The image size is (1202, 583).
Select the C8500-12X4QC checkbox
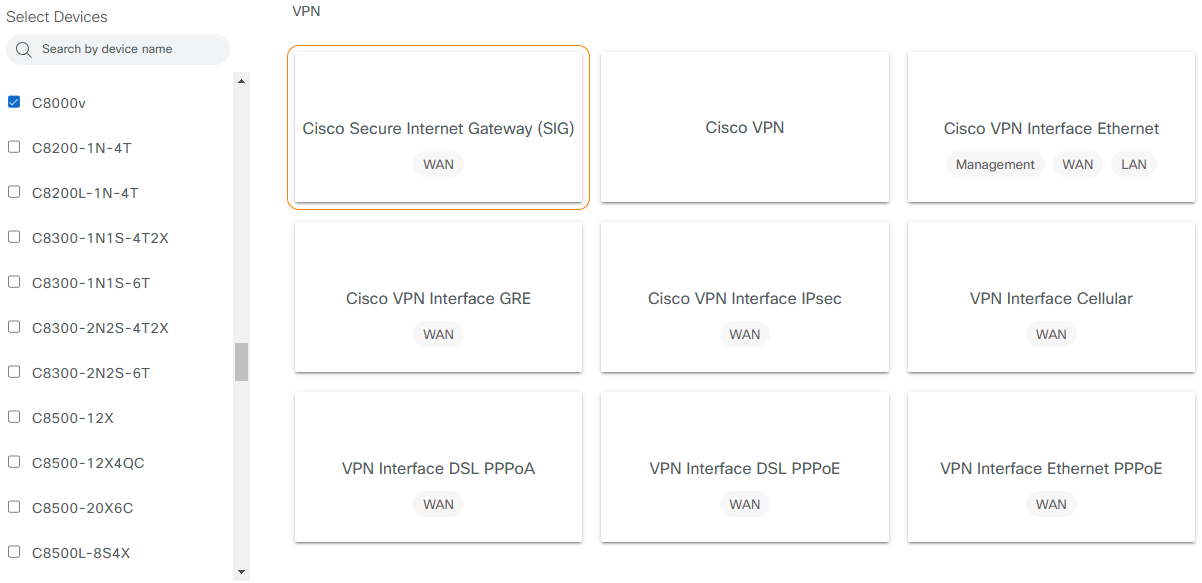14,462
